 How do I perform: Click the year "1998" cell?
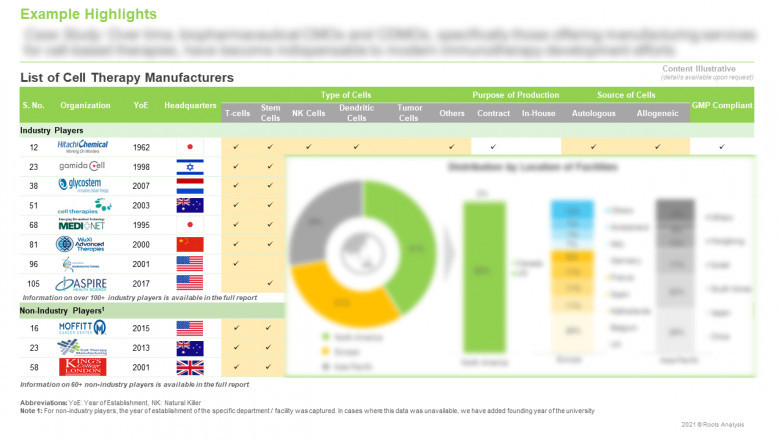coord(141,167)
